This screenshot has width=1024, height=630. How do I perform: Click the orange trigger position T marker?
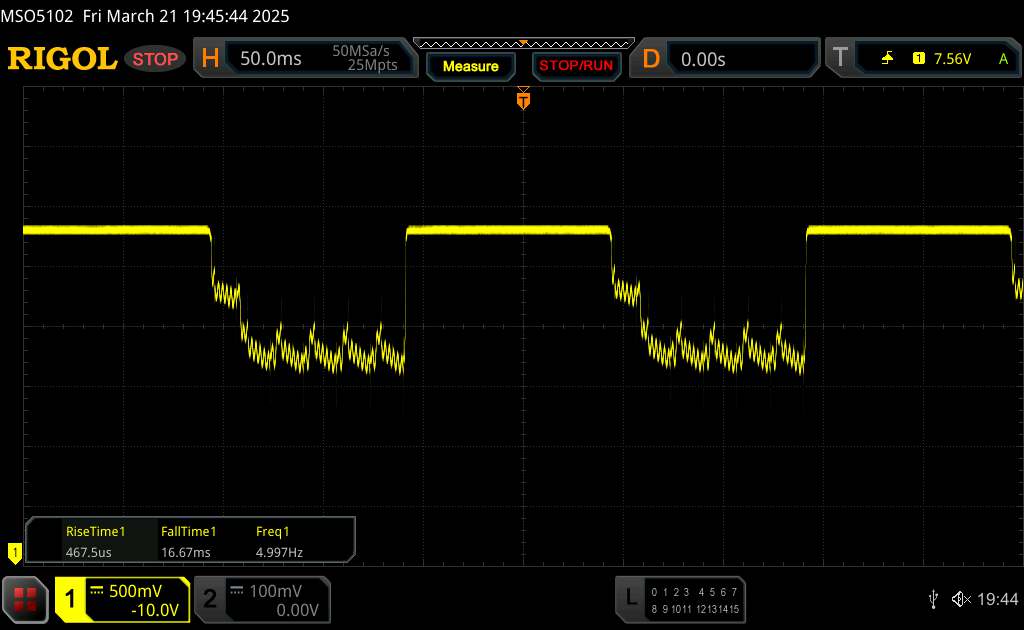coord(522,100)
